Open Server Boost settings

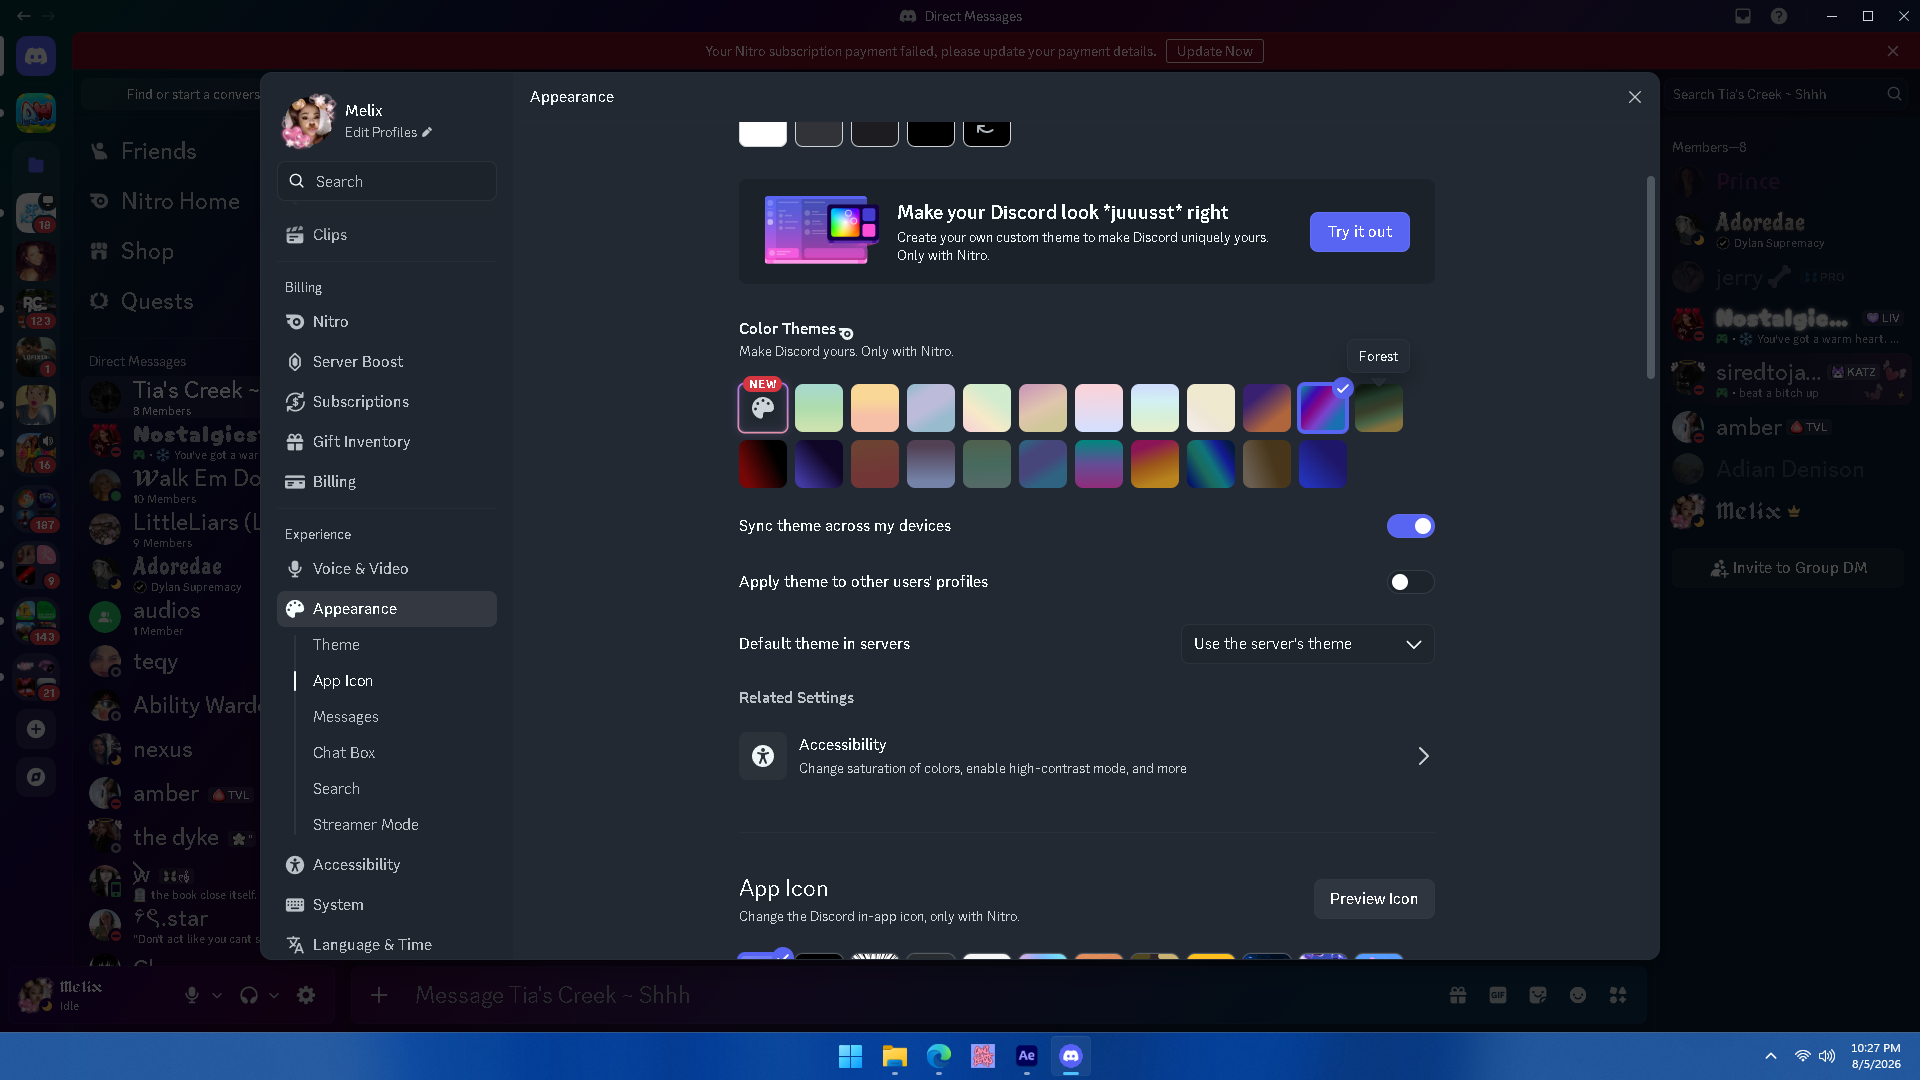tap(387, 362)
